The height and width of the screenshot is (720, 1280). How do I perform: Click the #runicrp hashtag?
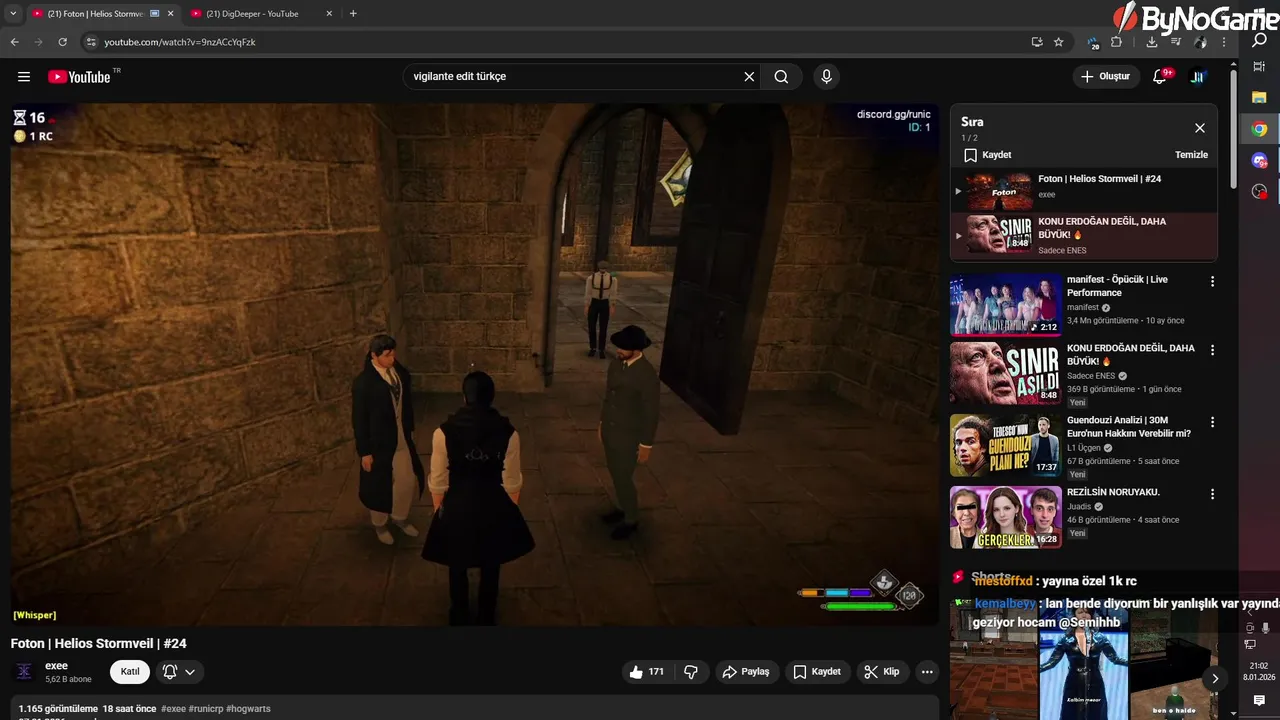205,709
